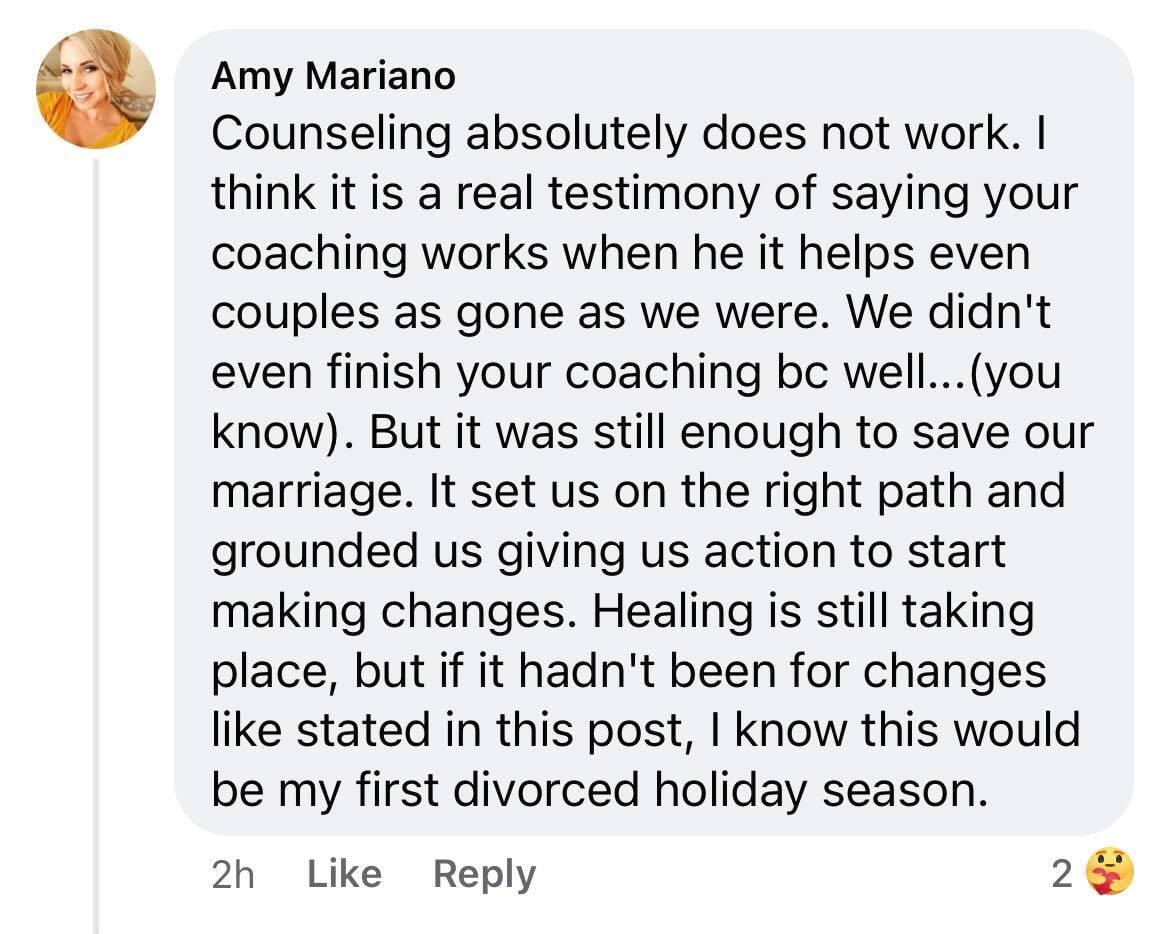Reply to Amy Mariano's comment
The image size is (1170, 934).
pos(484,874)
